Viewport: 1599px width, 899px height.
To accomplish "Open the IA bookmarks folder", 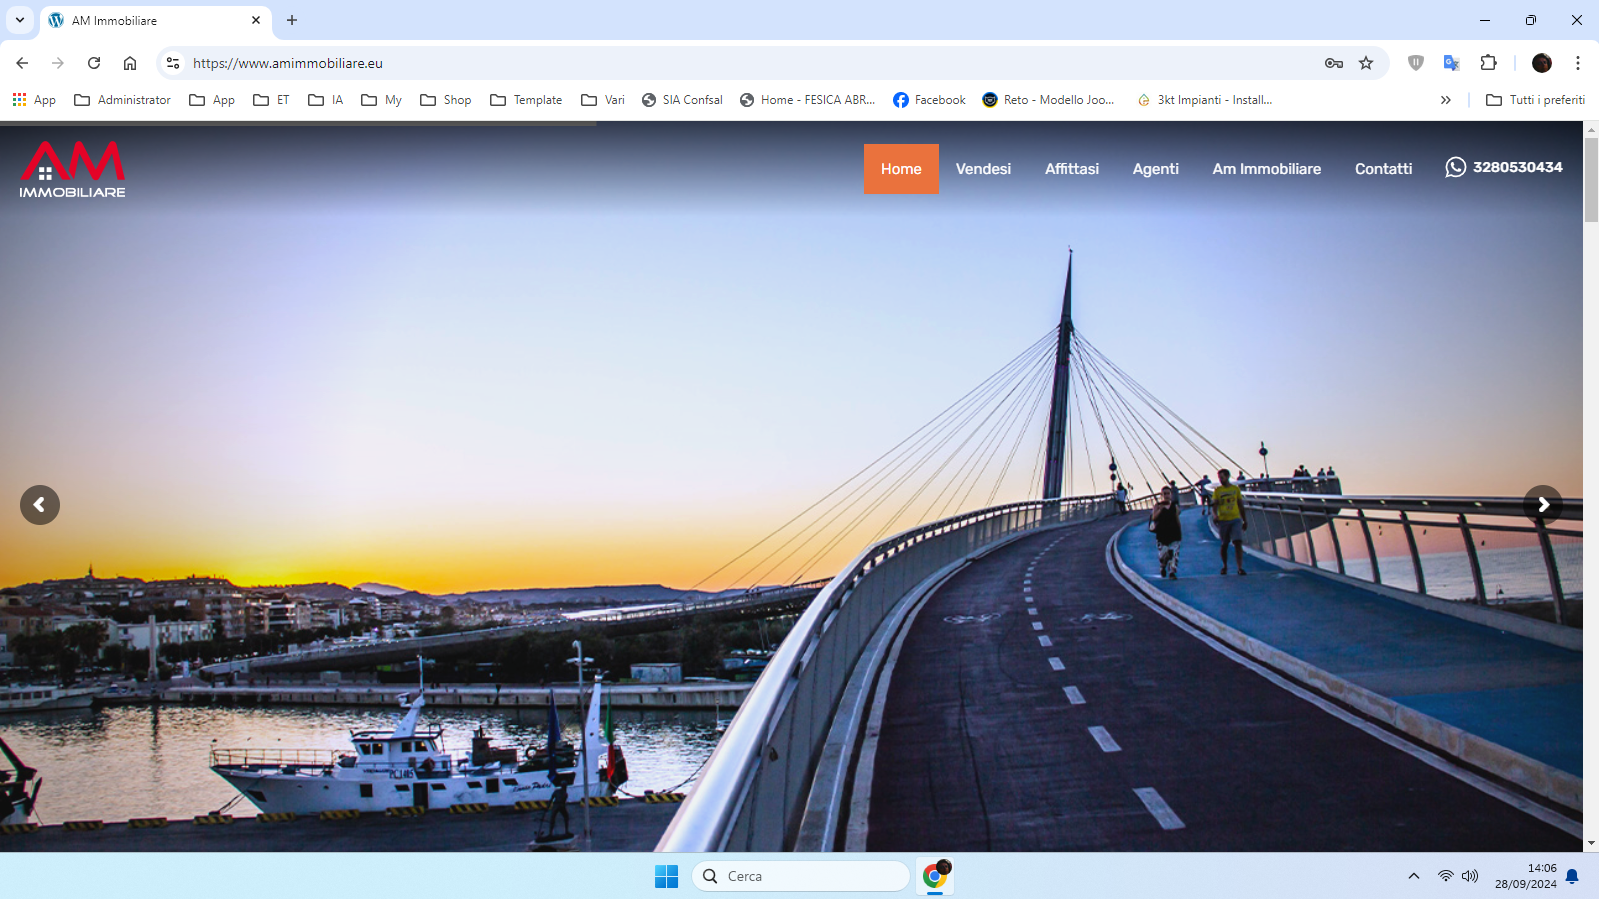I will tap(326, 100).
